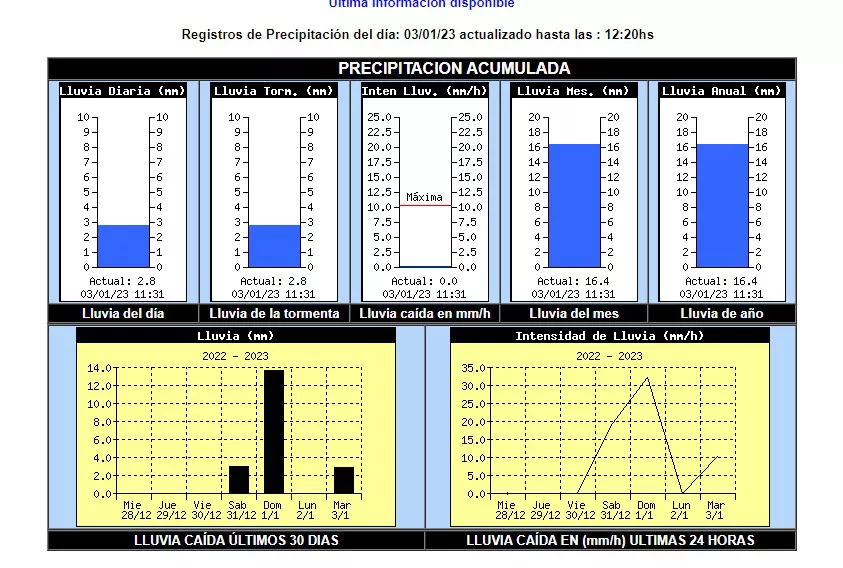This screenshot has width=843, height=568.
Task: Select the Inten Lluv. (mm/h) gauge
Action: 424,191
